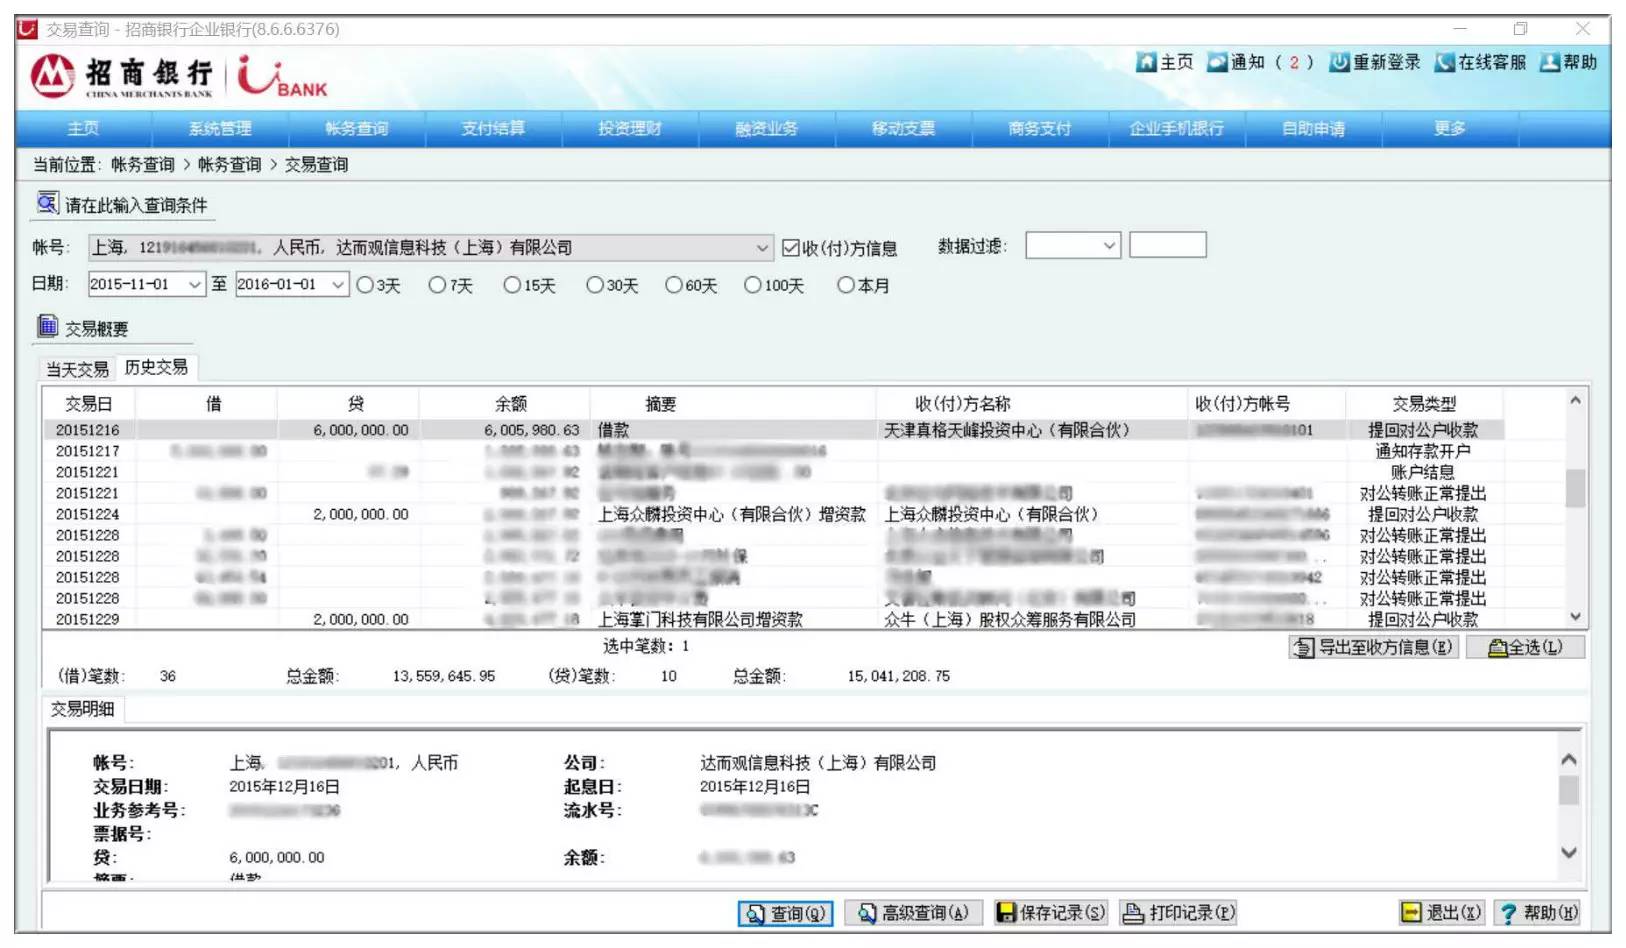Switch to the 当天交易 tab

[78, 369]
